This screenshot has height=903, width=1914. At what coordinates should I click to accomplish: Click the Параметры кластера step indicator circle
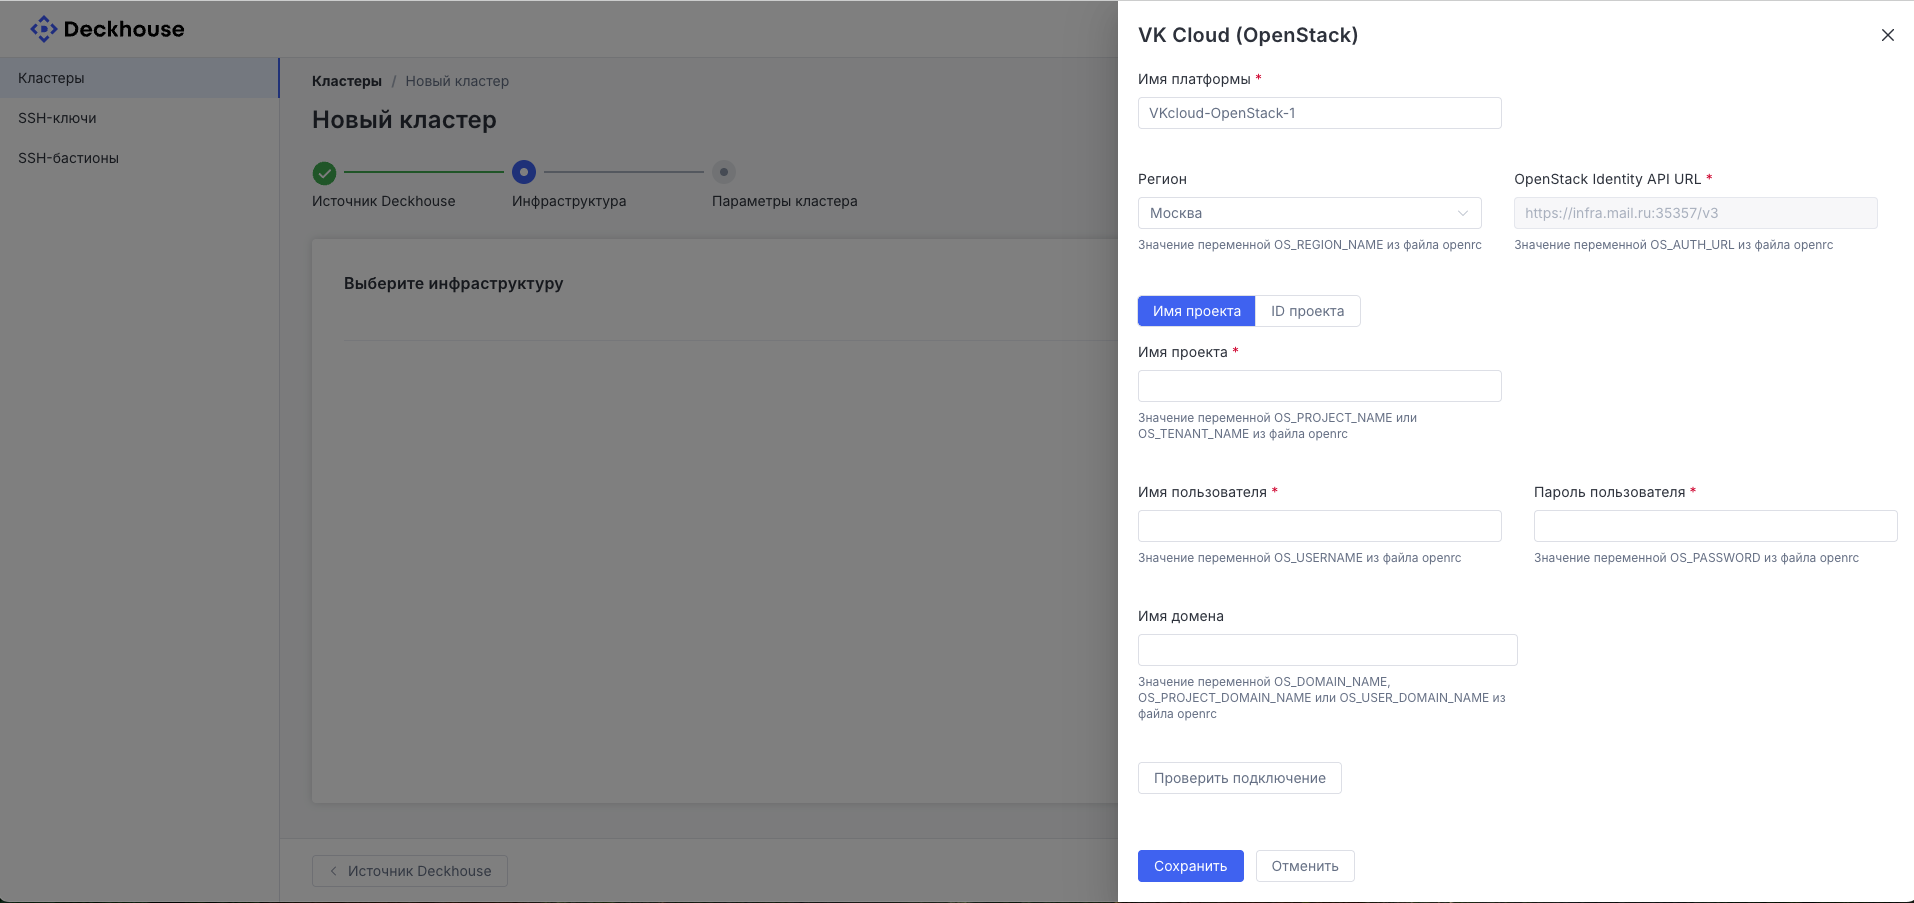(x=724, y=172)
